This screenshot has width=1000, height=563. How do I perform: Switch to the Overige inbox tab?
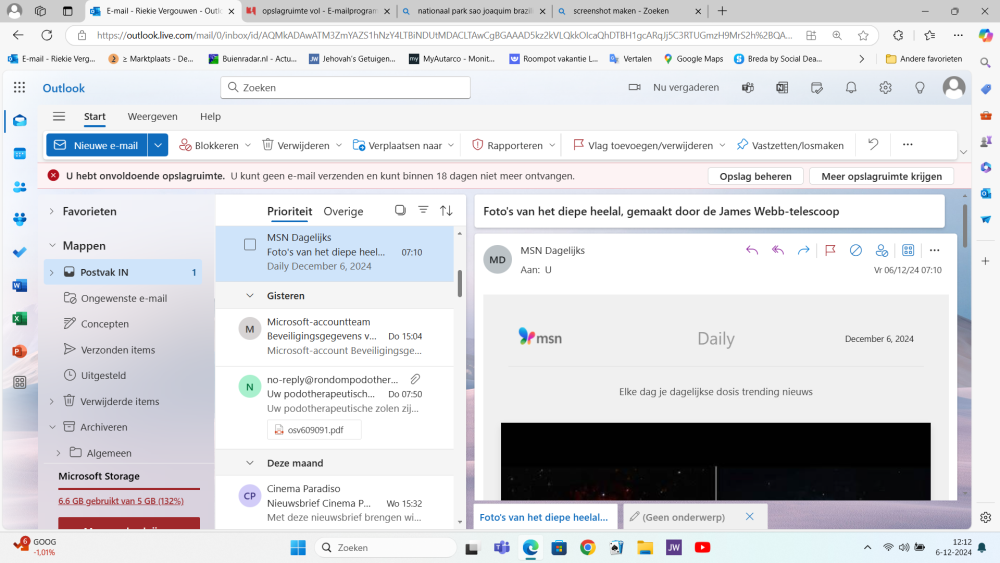tap(343, 211)
